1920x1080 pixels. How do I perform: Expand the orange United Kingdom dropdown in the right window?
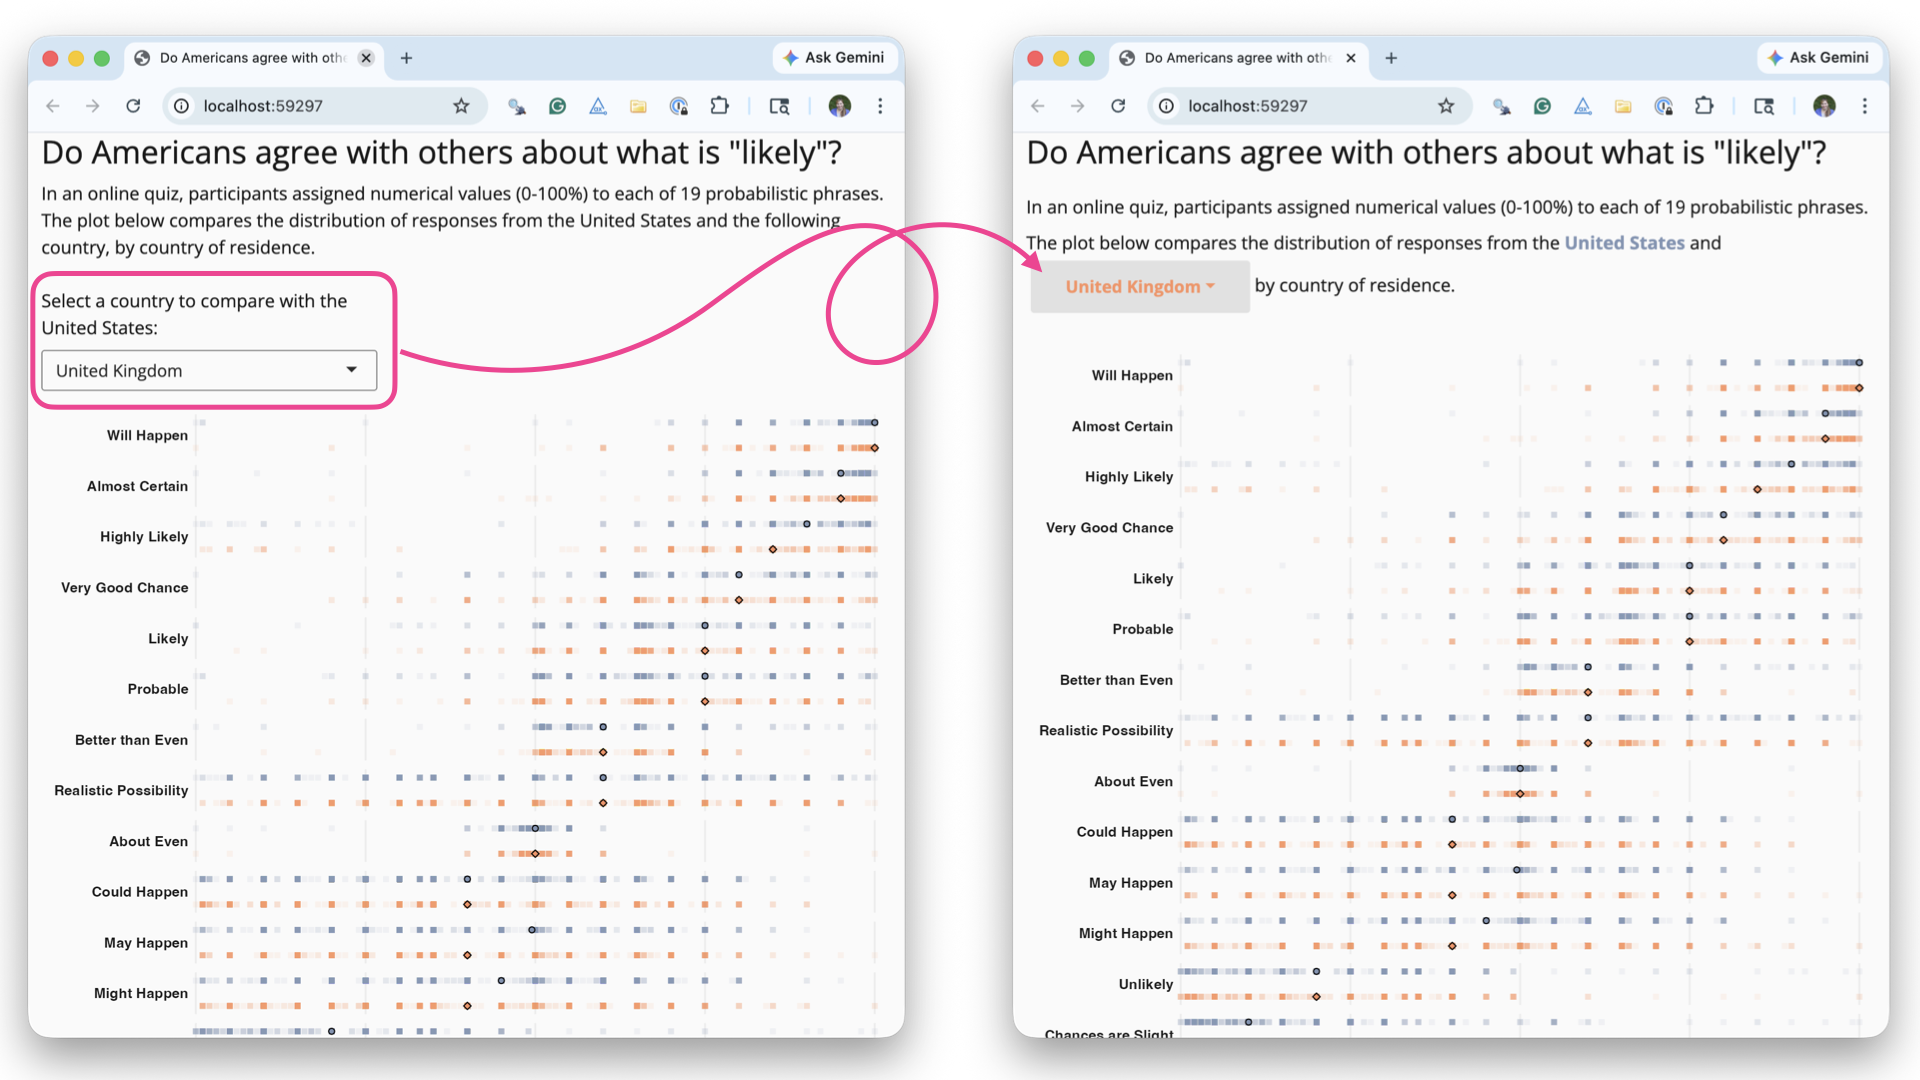(1139, 287)
